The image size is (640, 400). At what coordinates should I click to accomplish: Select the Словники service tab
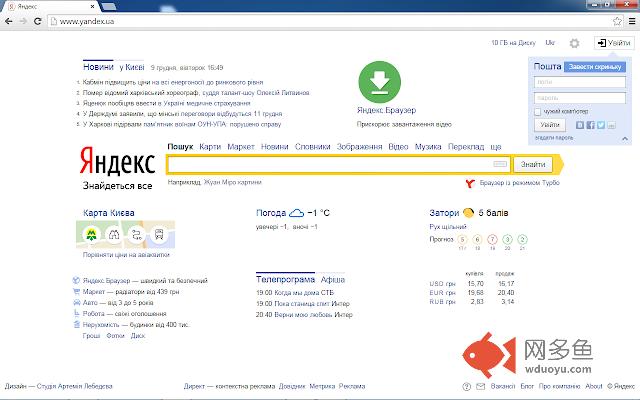pyautogui.click(x=313, y=147)
